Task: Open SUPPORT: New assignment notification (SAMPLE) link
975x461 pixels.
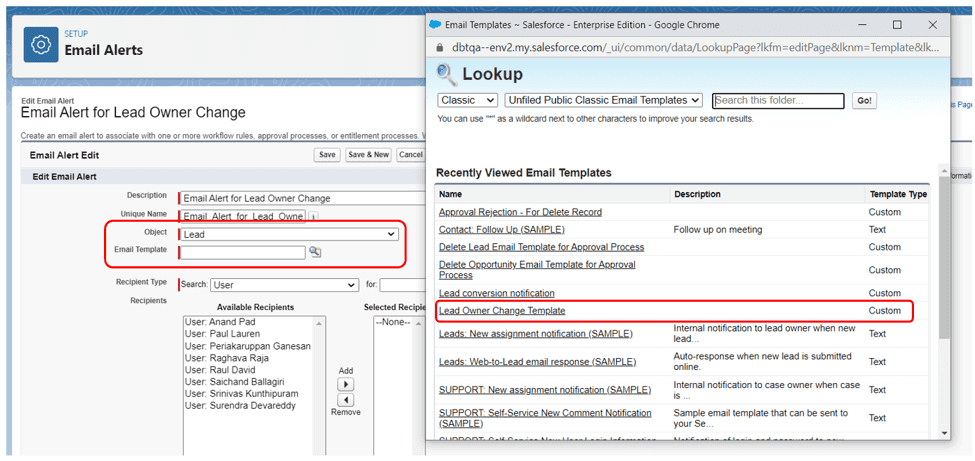Action: tap(545, 390)
